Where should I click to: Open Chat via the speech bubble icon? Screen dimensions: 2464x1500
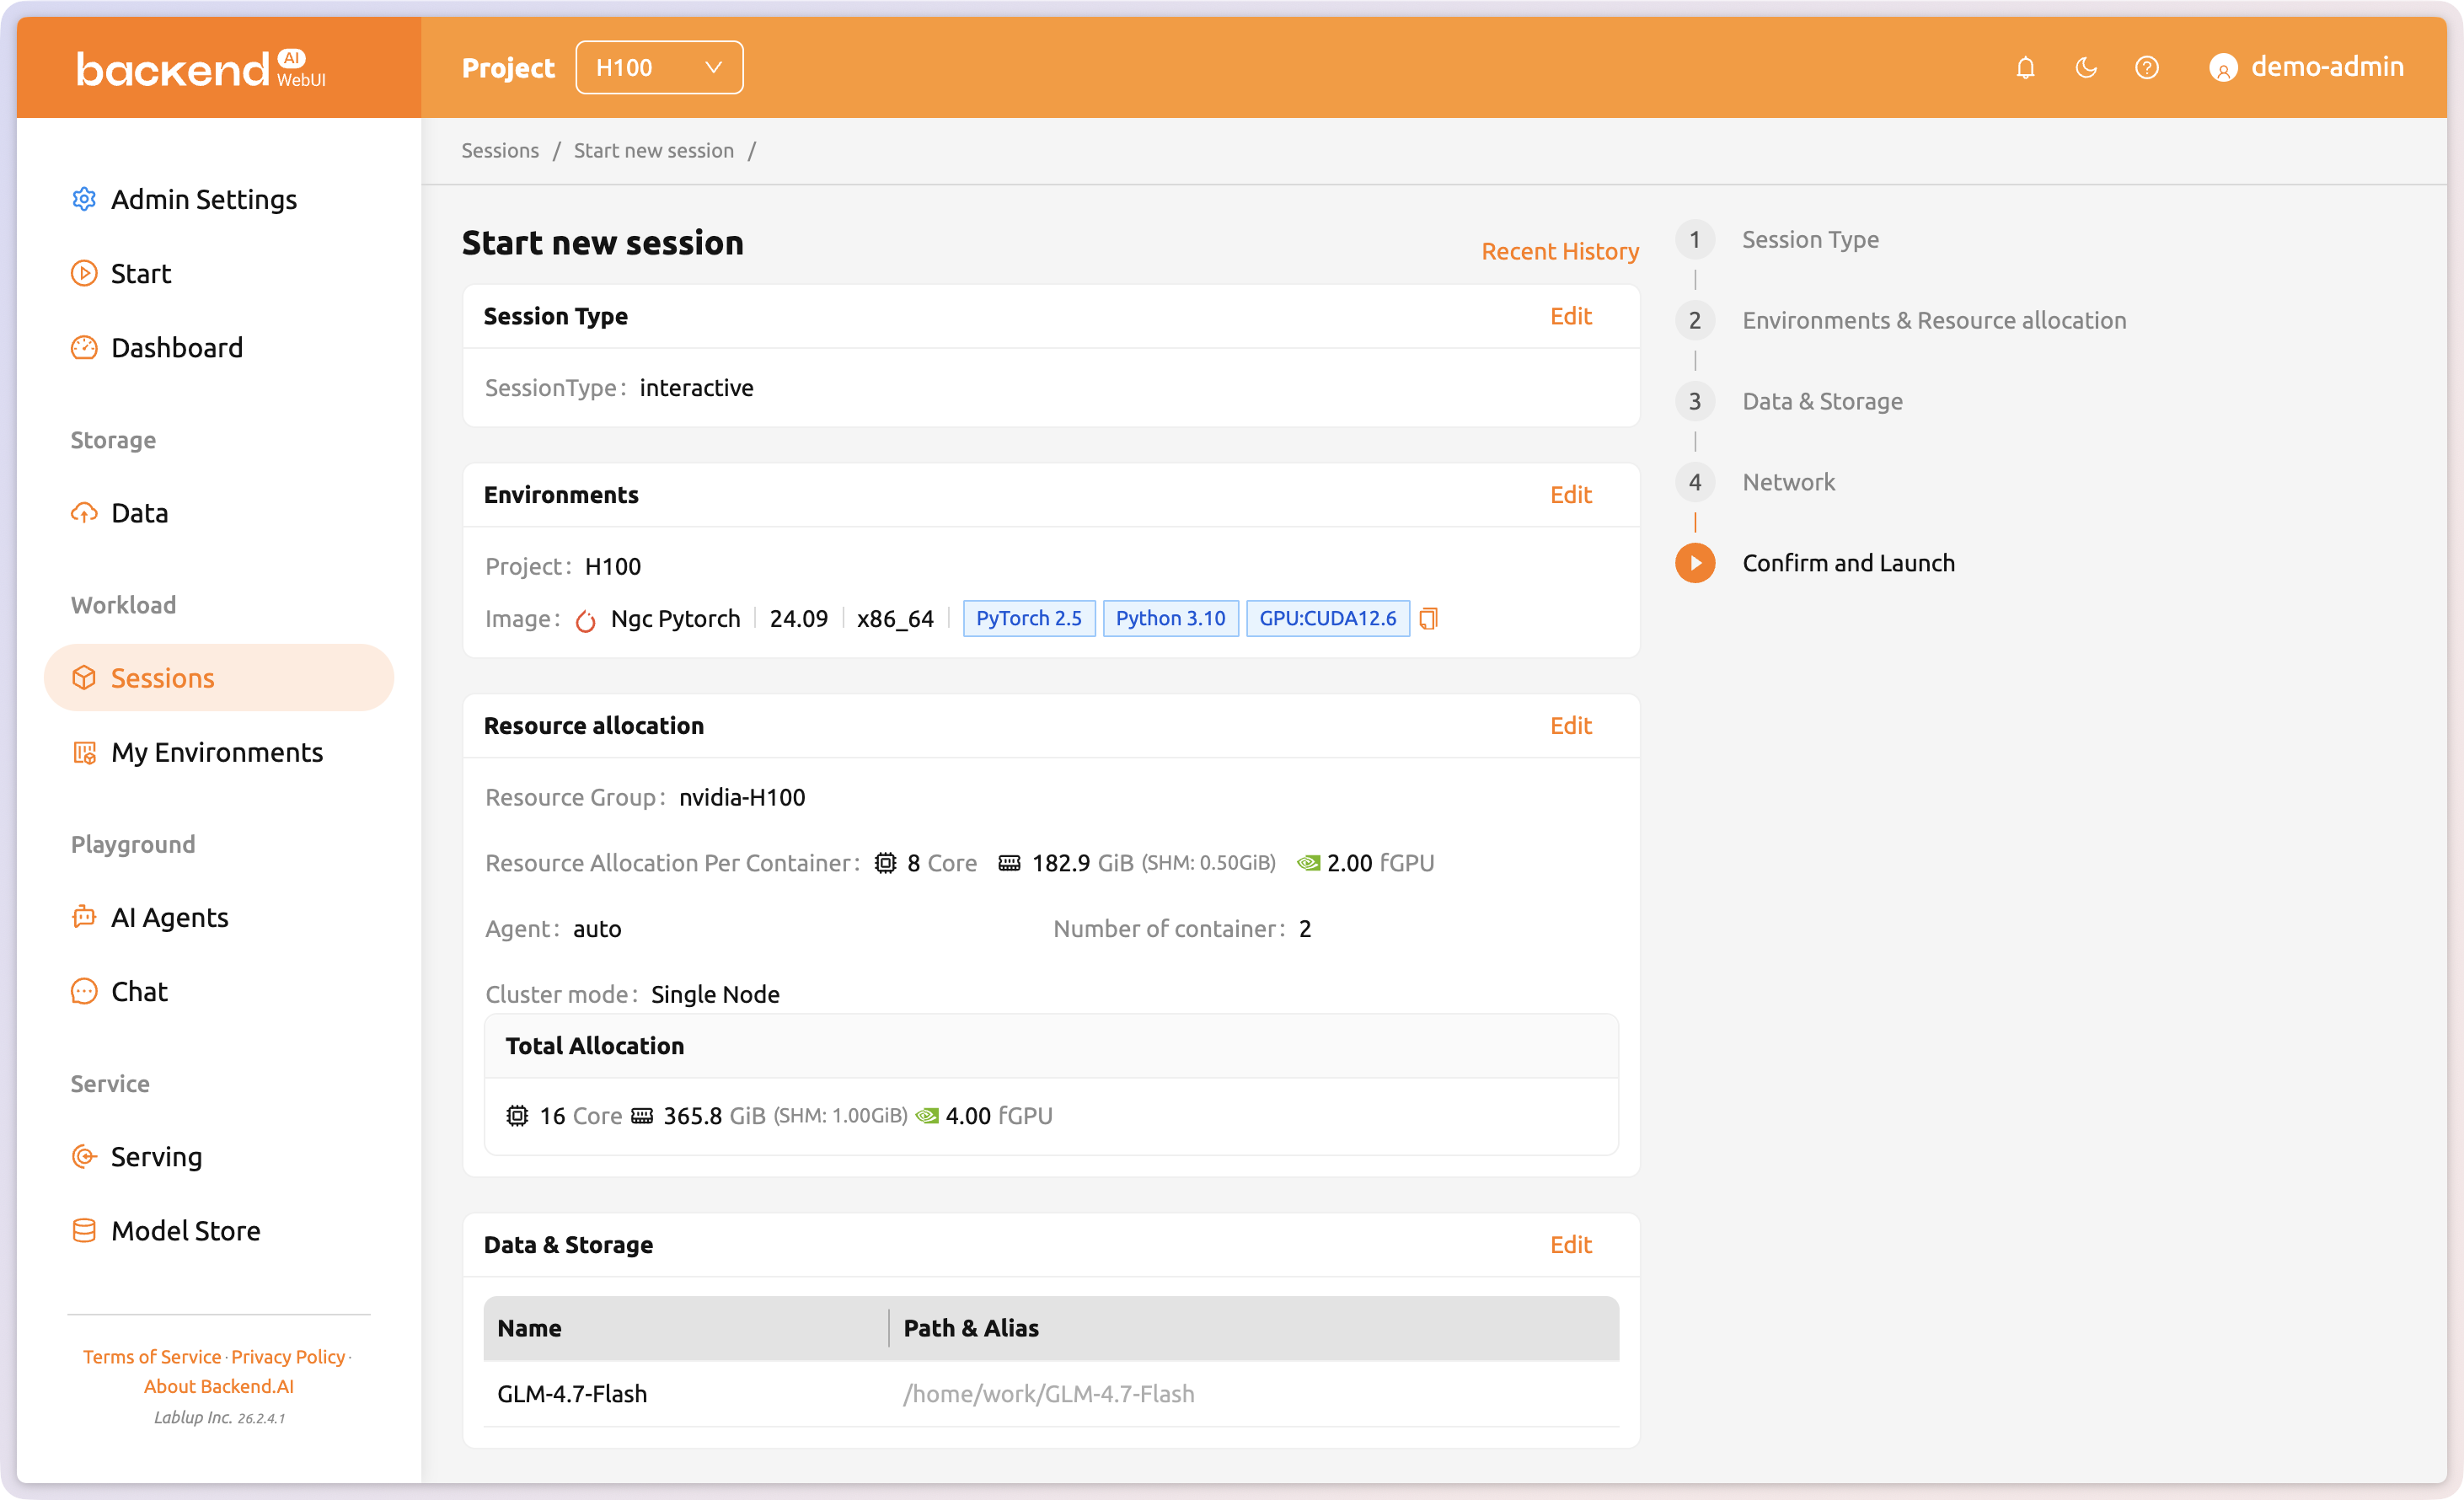[84, 991]
